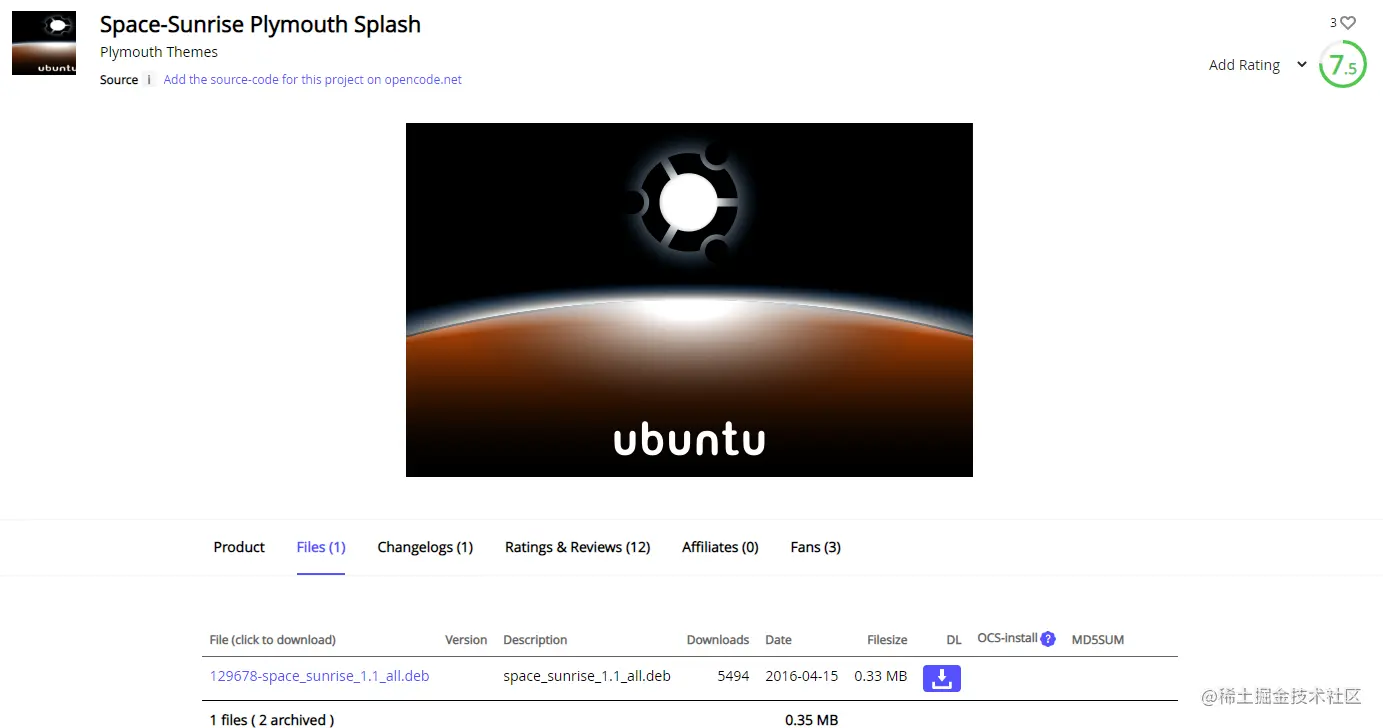Click the DL column header
The width and height of the screenshot is (1383, 728).
click(x=954, y=640)
